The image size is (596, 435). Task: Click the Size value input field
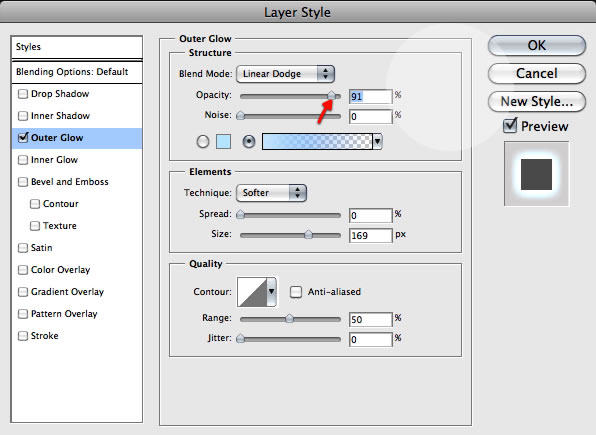(370, 235)
